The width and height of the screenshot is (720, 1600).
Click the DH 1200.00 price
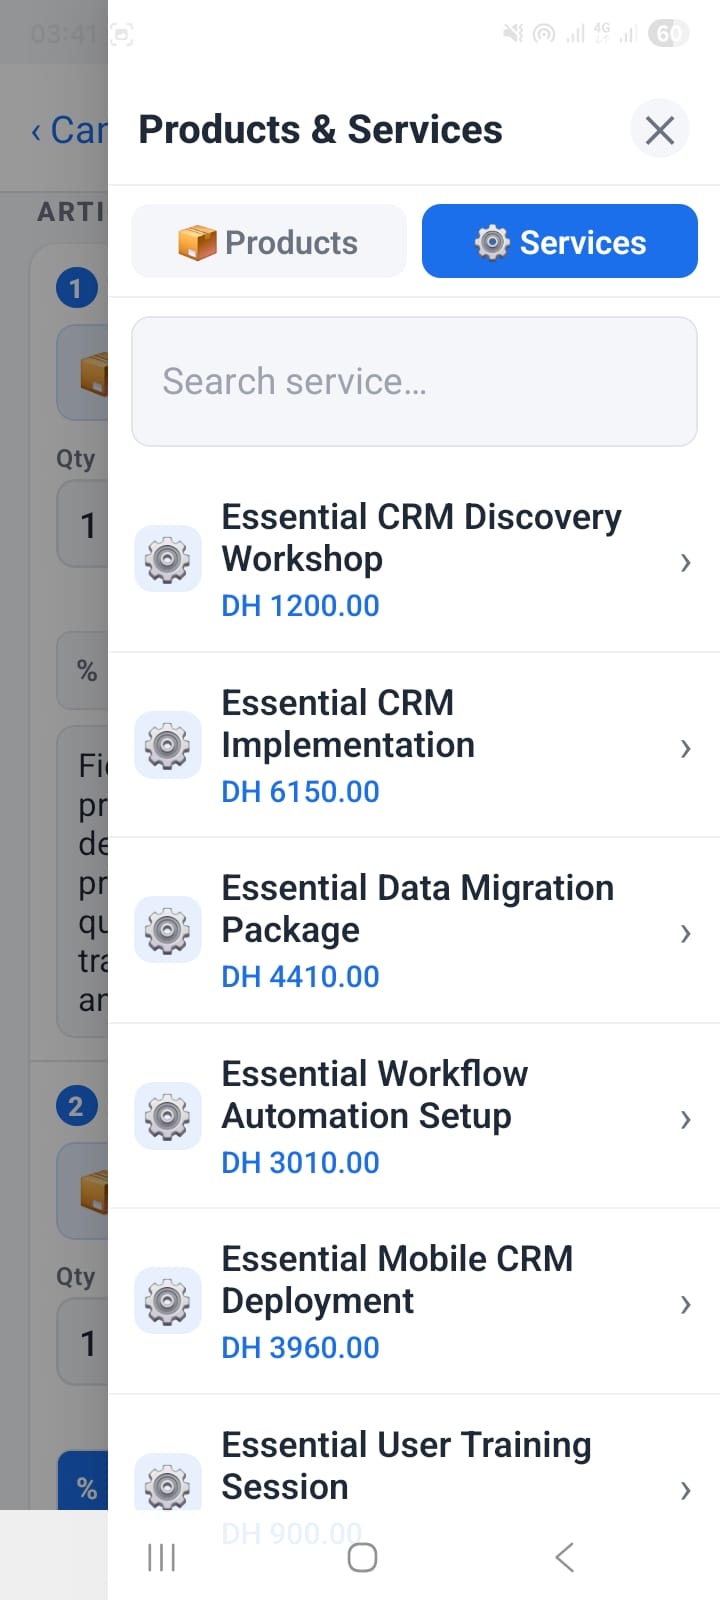click(300, 606)
